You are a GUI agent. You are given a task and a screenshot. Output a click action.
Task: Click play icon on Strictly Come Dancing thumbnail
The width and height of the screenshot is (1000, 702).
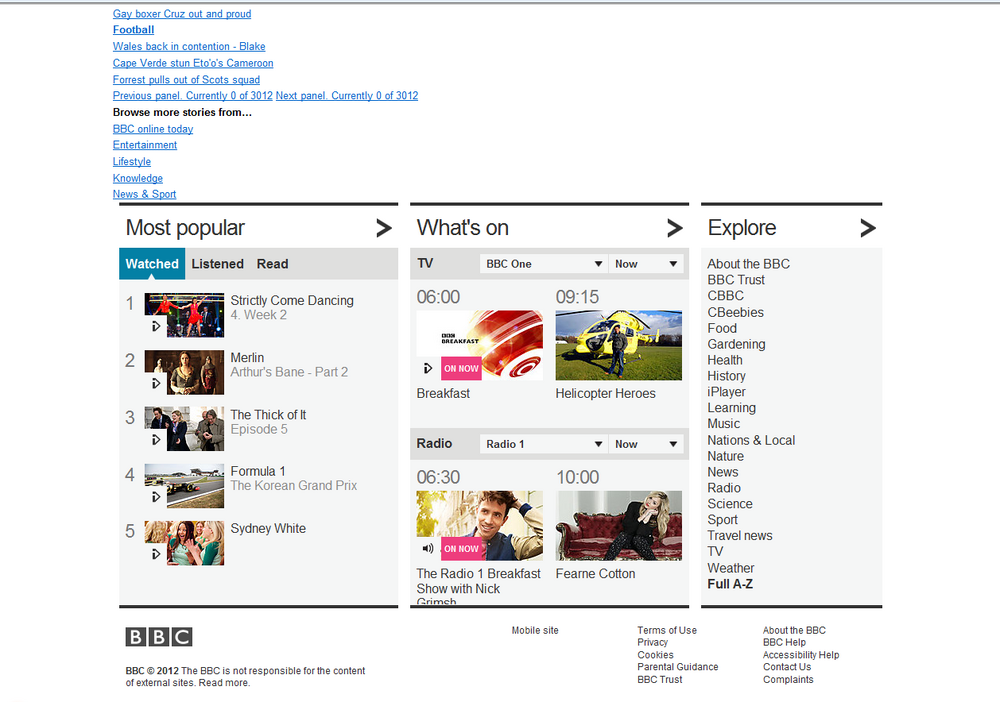point(156,326)
